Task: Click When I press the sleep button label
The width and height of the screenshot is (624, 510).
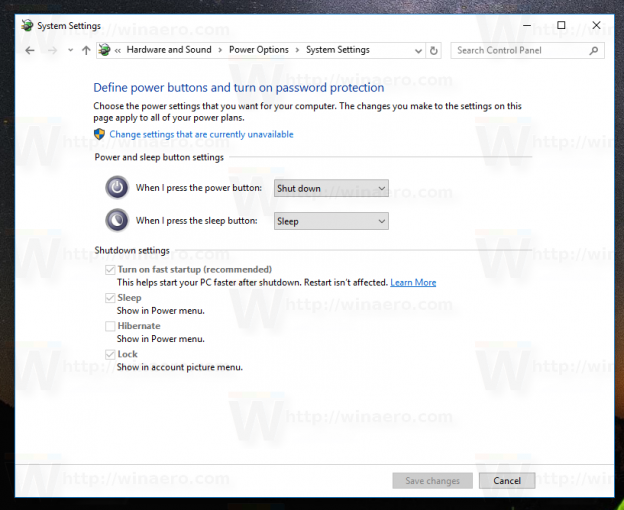Action: 197,220
